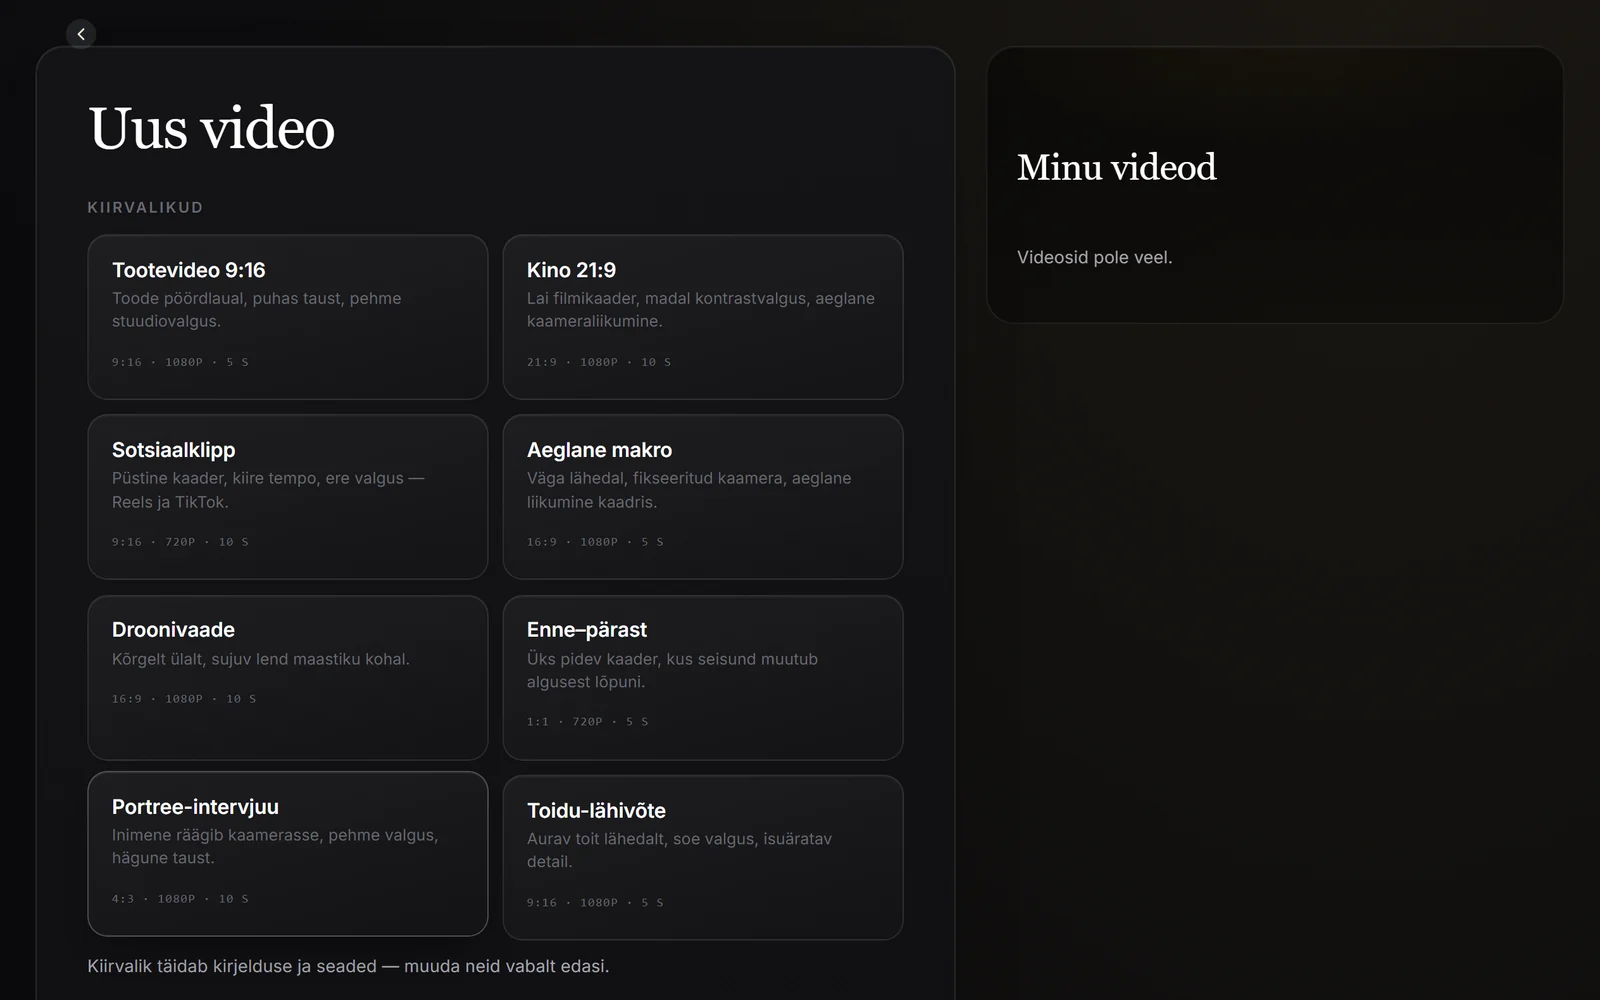Click the 'Kiirvalik täidab kirjelduse ja seaded' hint
This screenshot has height=1000, width=1600.
[348, 966]
